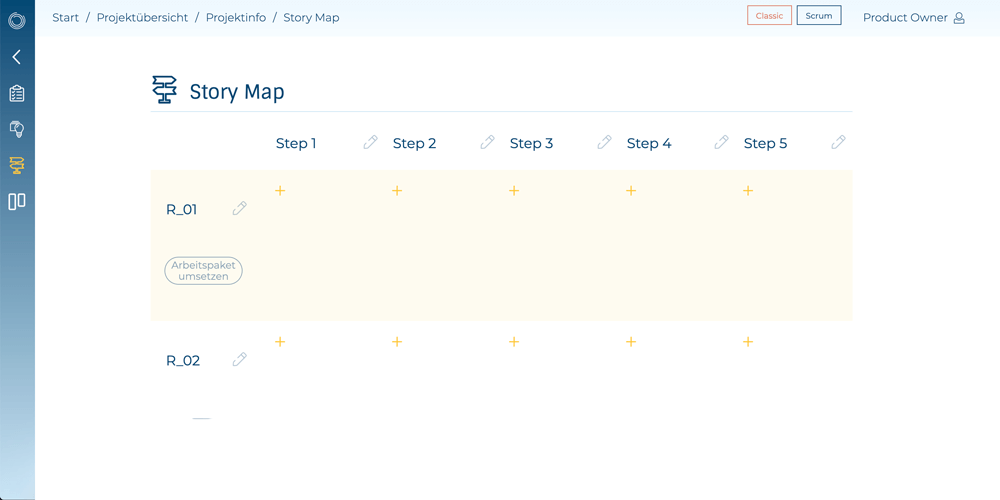Add a story under Step 2 in R_01
Image resolution: width=1000 pixels, height=500 pixels.
(397, 191)
